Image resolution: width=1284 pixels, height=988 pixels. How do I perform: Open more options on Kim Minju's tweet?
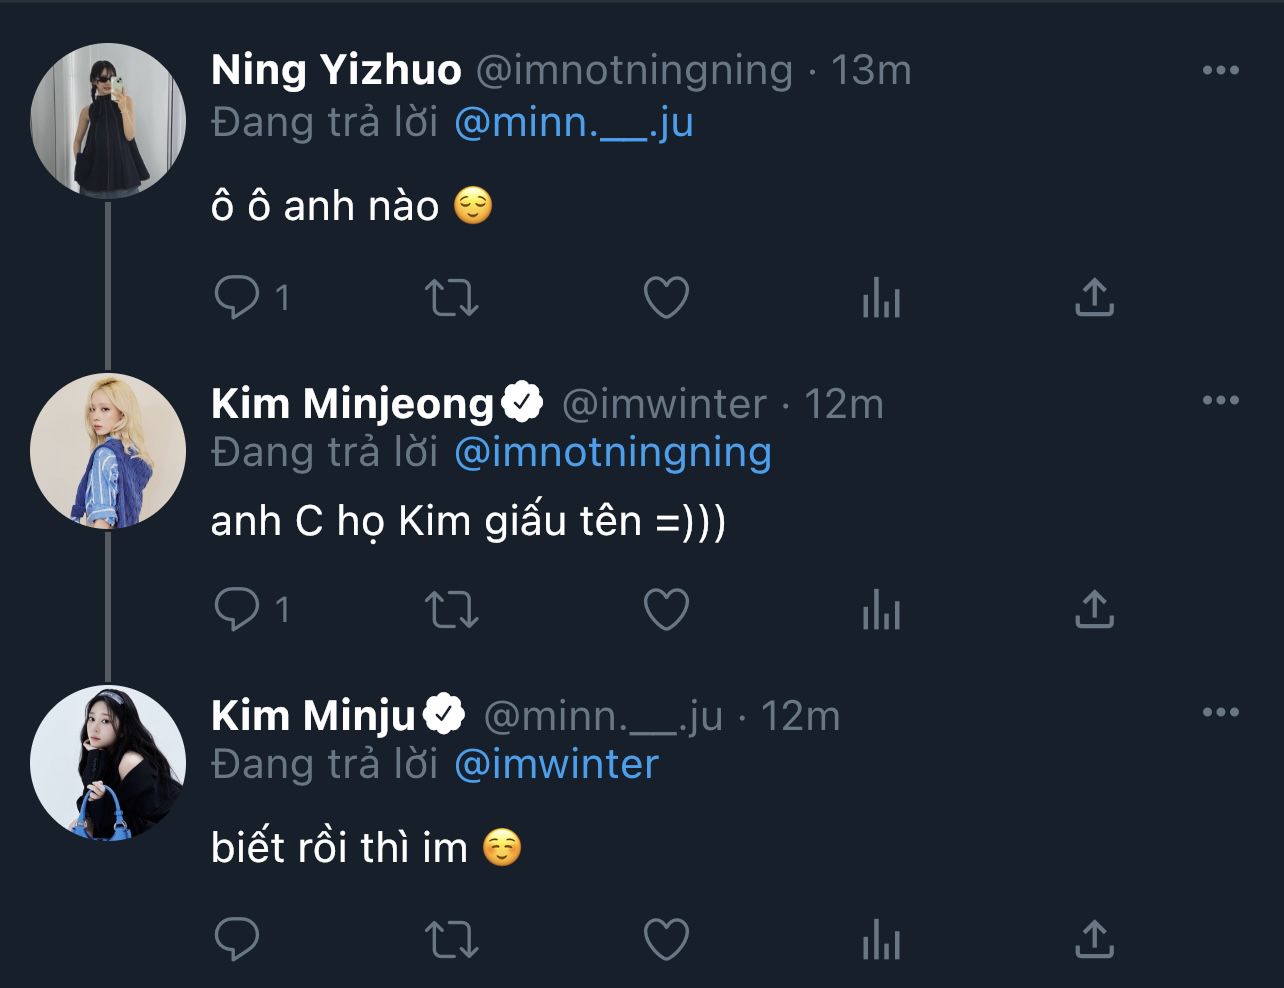[1220, 712]
